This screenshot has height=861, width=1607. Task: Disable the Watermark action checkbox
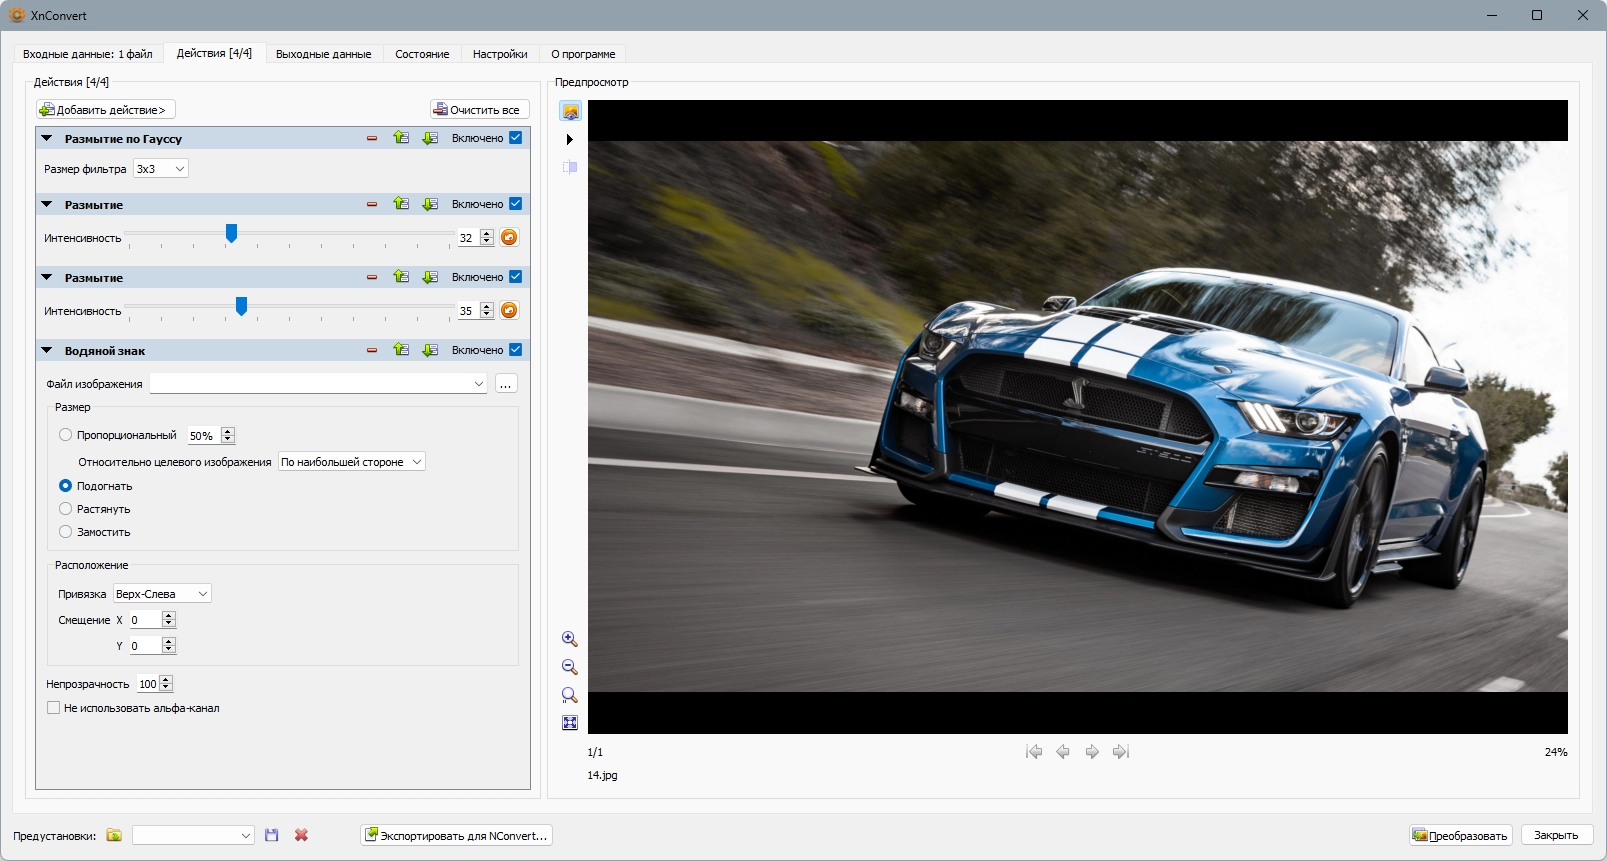(x=516, y=350)
